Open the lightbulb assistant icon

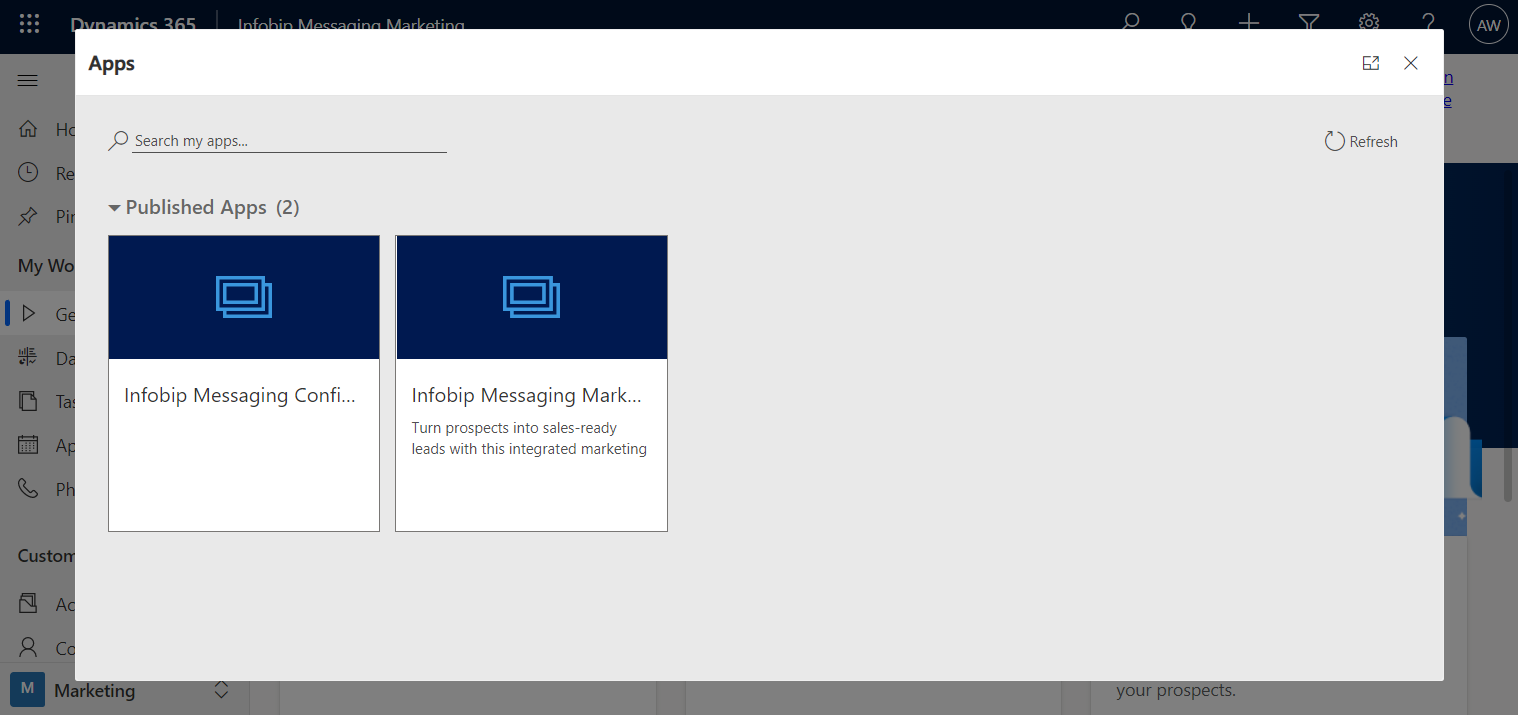[1189, 22]
